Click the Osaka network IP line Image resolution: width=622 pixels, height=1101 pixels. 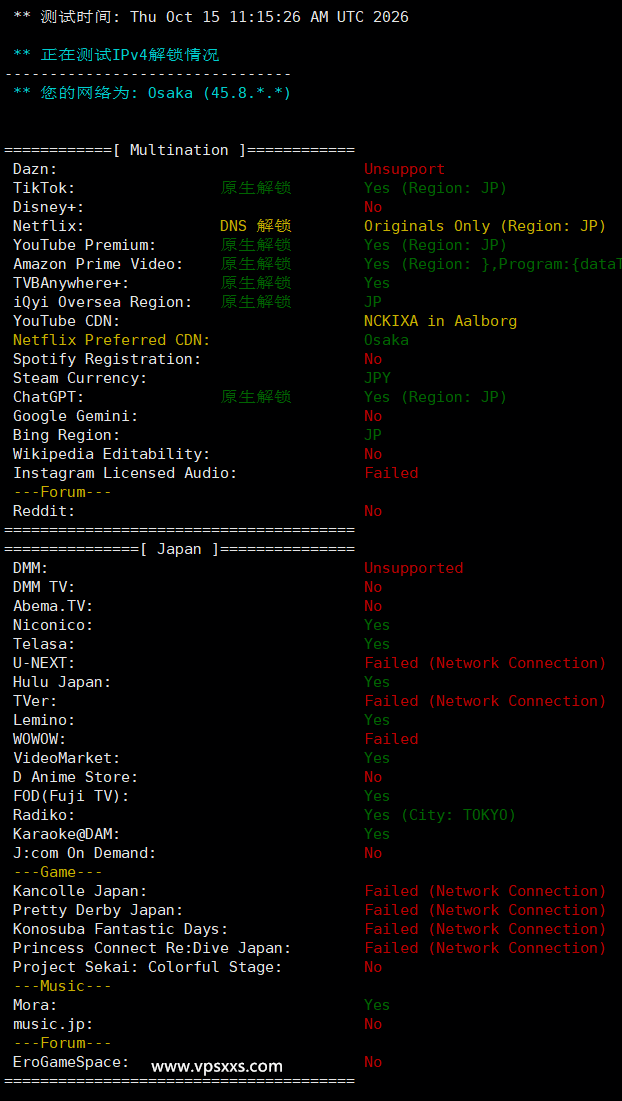[x=152, y=93]
